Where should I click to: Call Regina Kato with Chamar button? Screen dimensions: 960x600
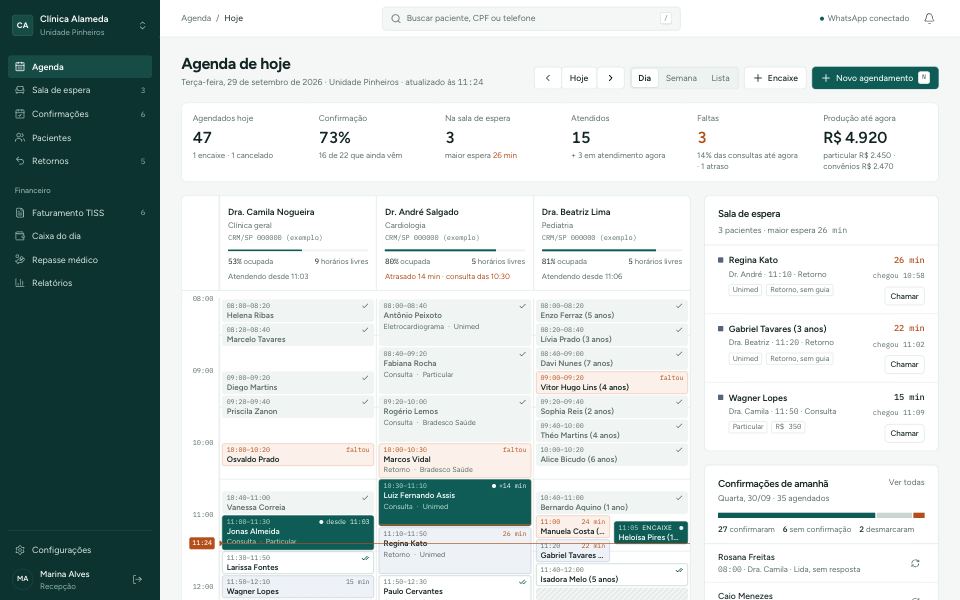(x=904, y=296)
